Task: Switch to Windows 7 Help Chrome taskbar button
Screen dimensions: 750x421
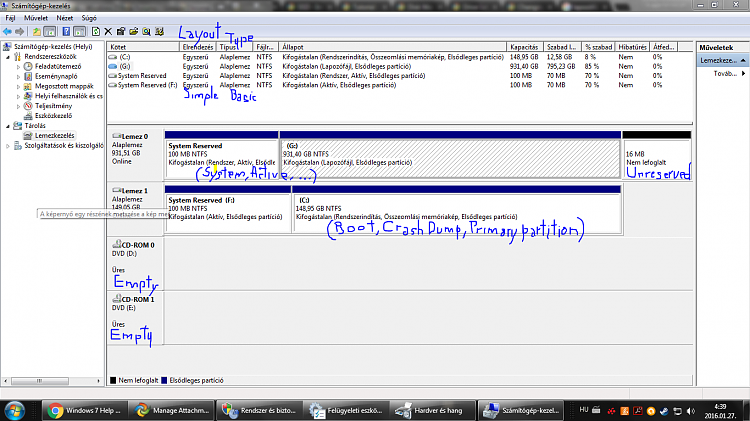Action: (x=85, y=410)
